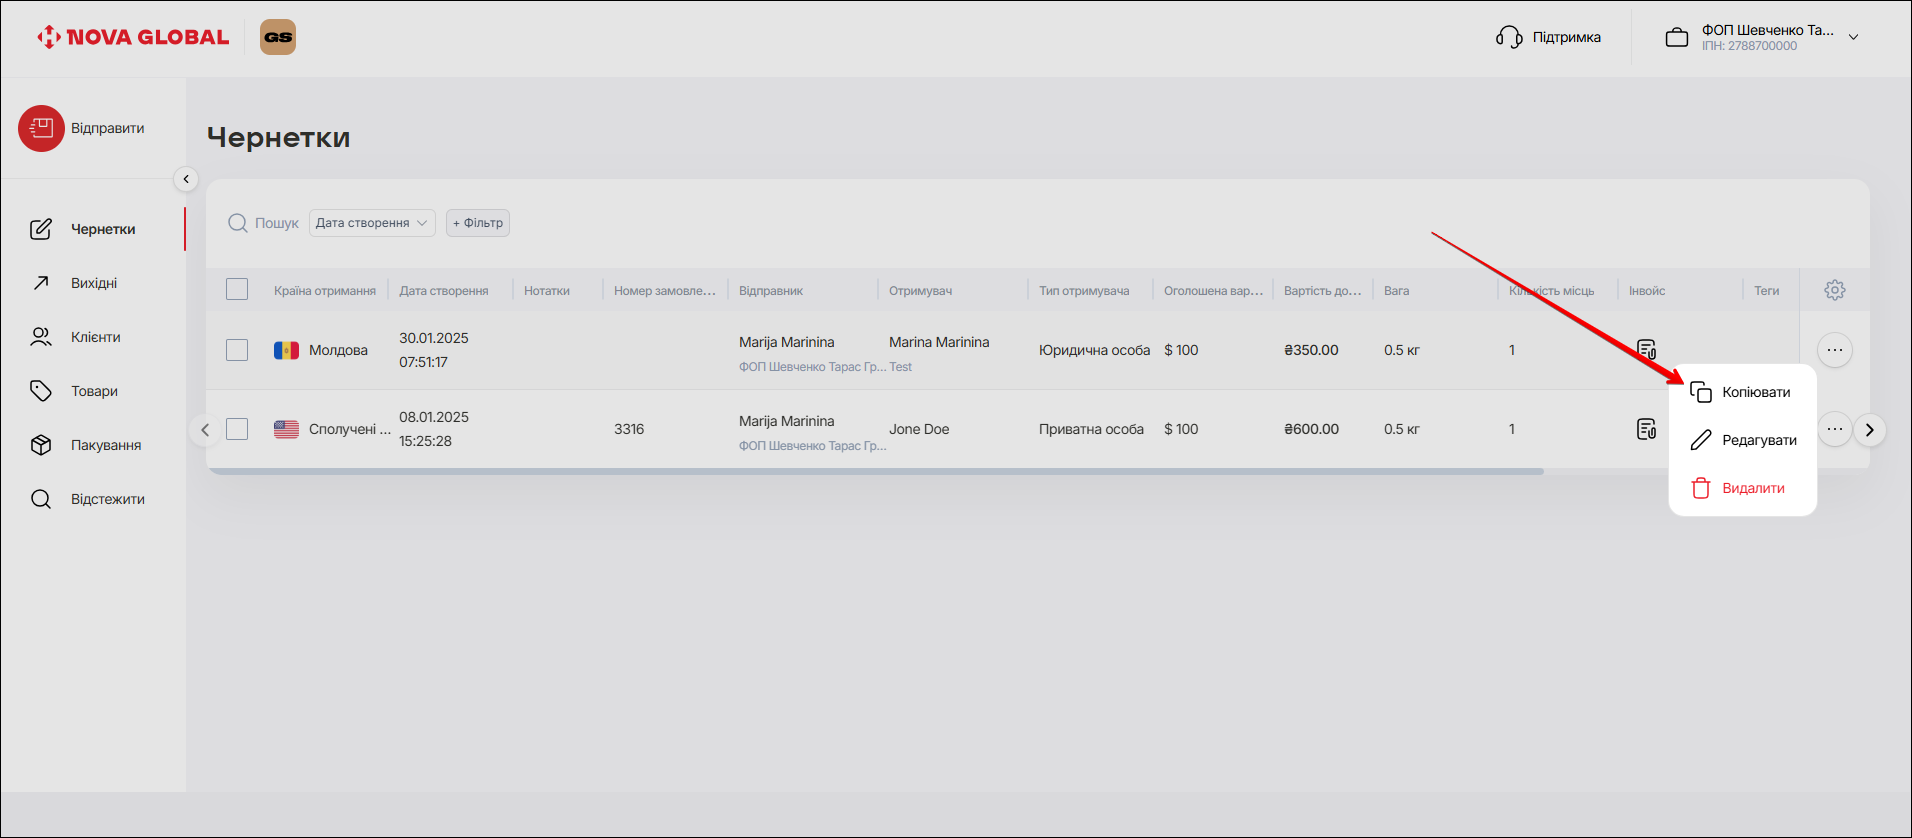
Task: Click the search magnifier icon
Action: [x=238, y=223]
